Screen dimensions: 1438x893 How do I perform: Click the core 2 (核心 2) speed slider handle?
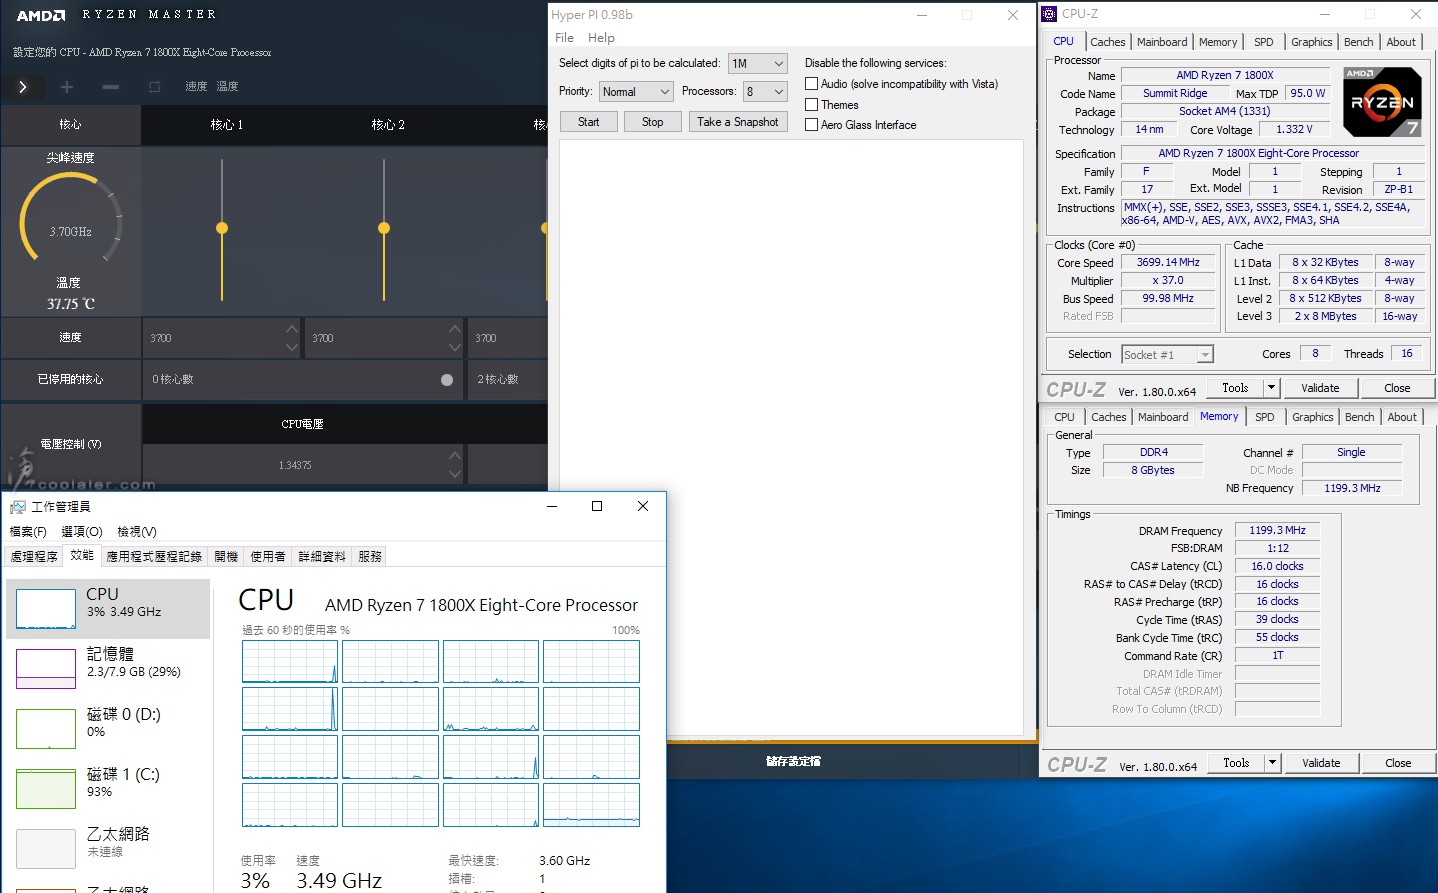tap(384, 228)
